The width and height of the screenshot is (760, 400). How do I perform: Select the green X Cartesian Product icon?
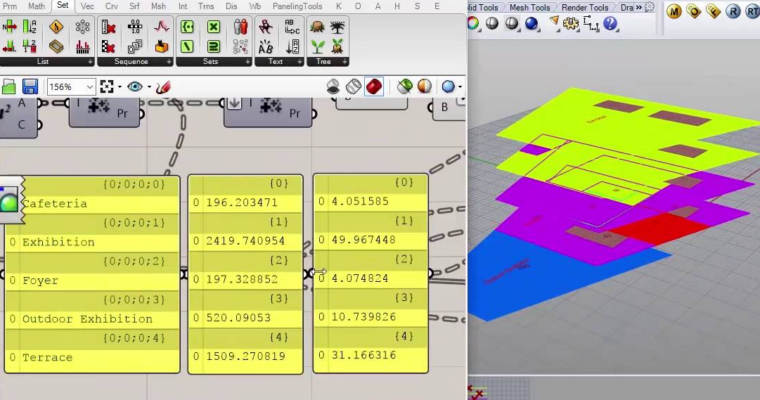(213, 27)
